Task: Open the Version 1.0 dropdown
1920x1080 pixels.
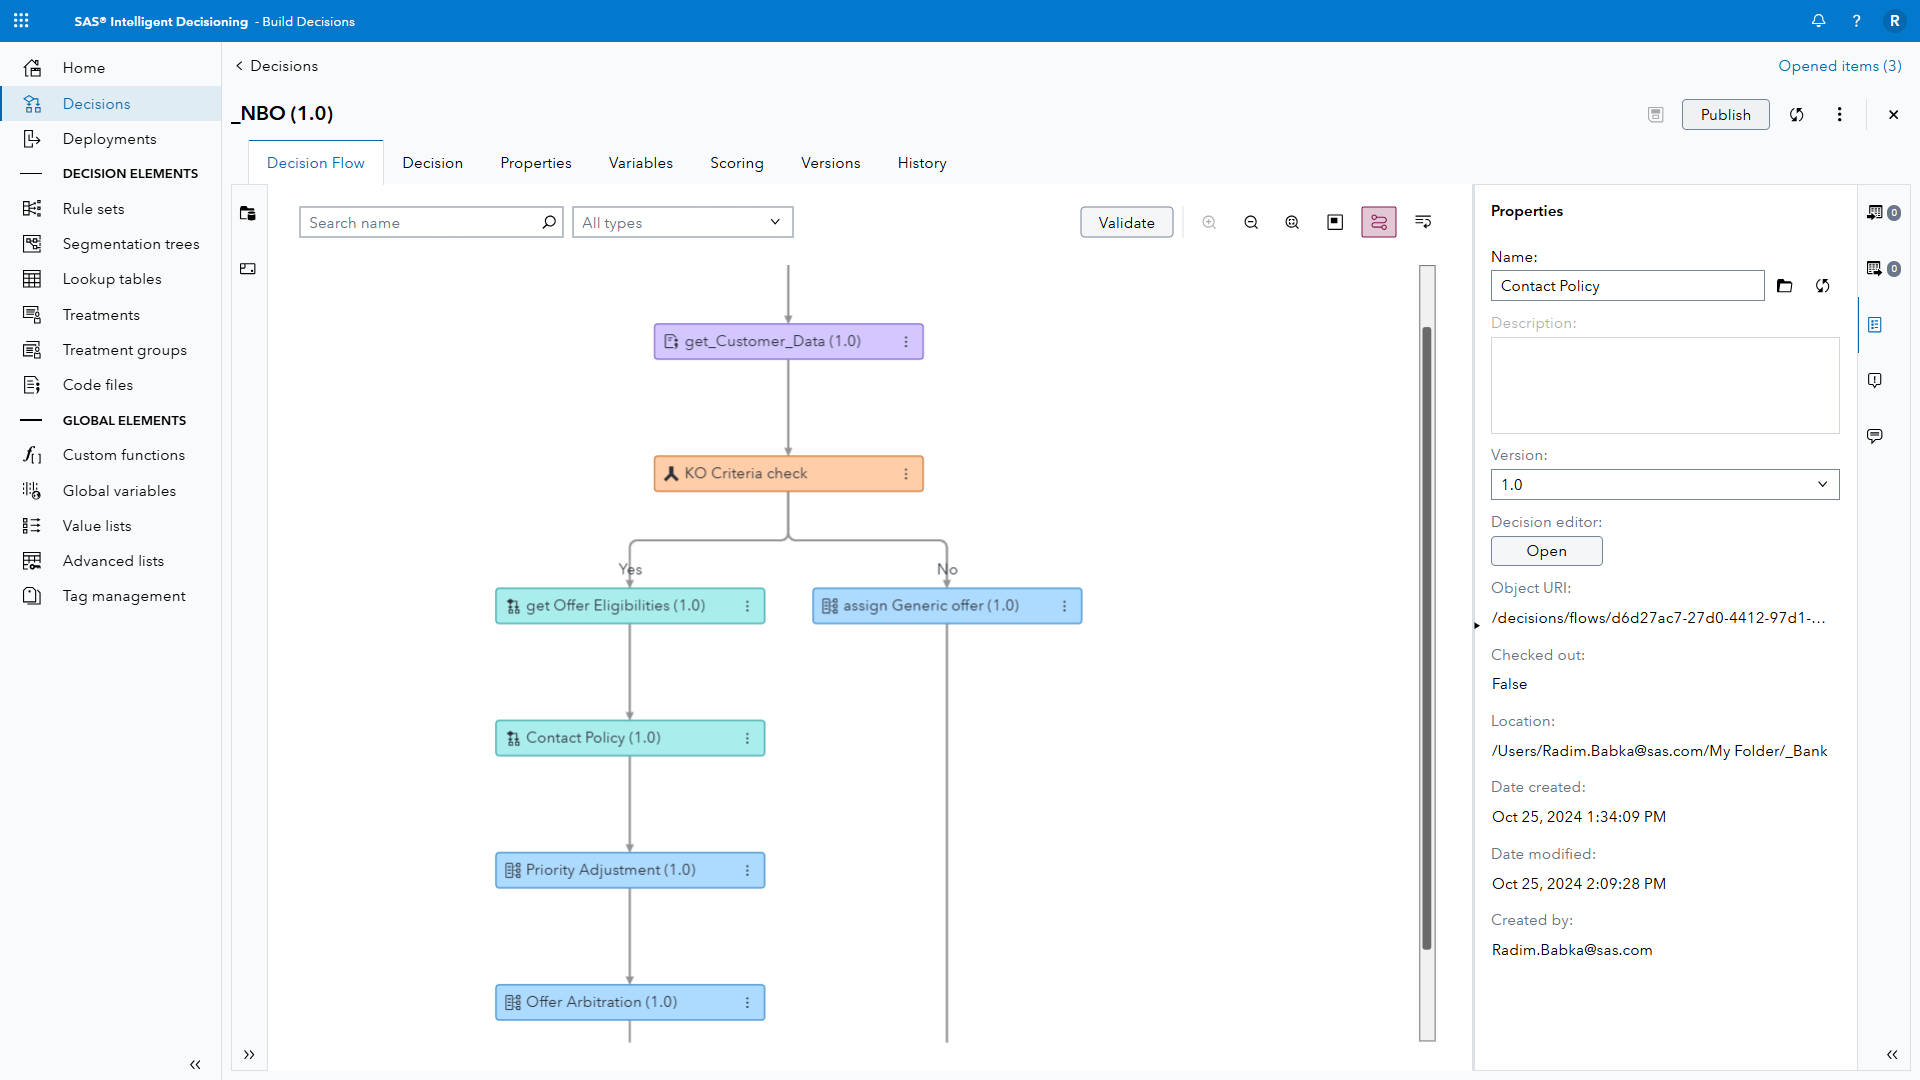Action: (1664, 484)
